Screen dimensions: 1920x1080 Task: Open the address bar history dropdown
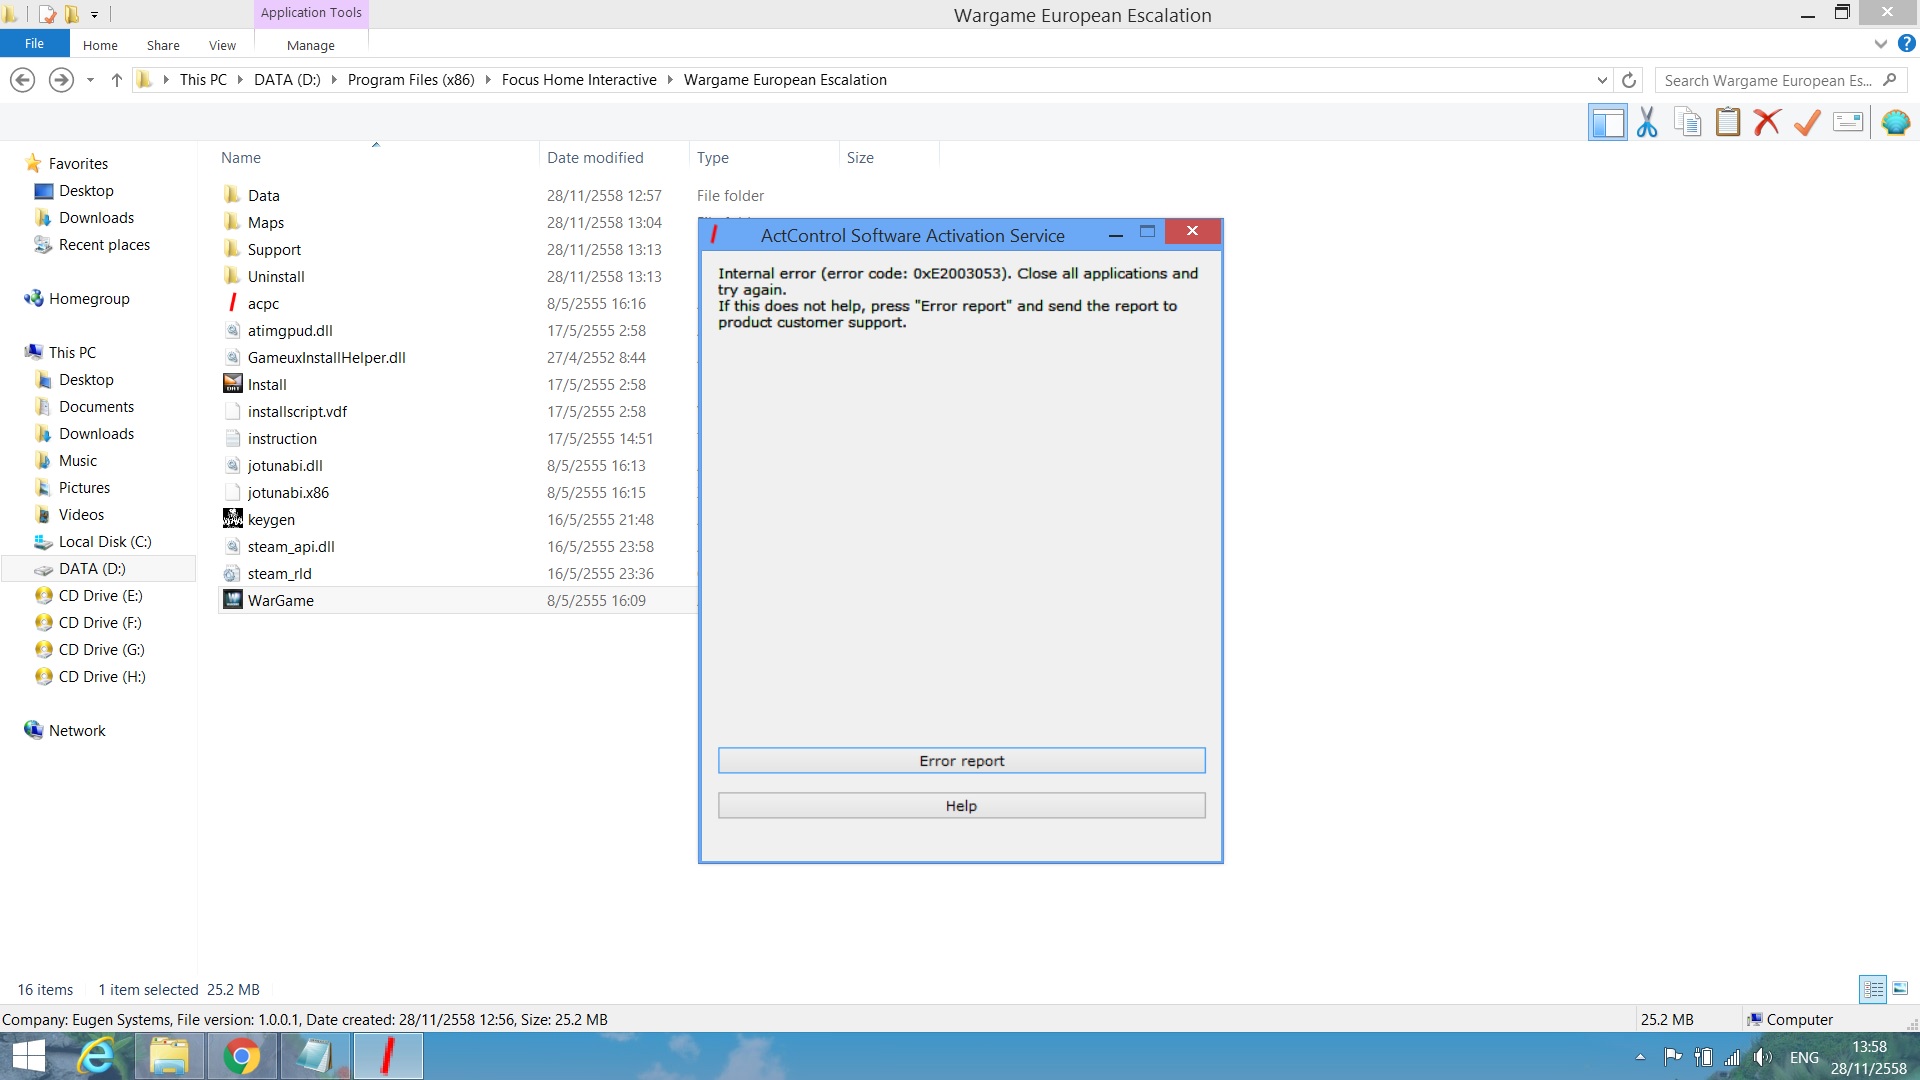(x=1602, y=80)
